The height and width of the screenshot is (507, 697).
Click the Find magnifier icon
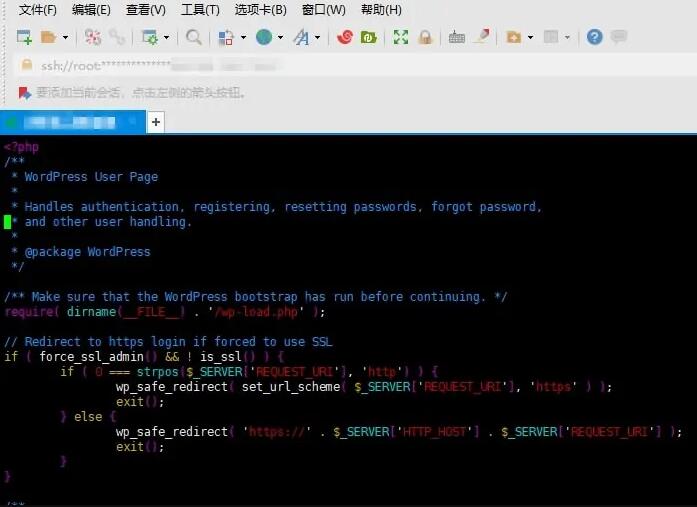click(193, 37)
